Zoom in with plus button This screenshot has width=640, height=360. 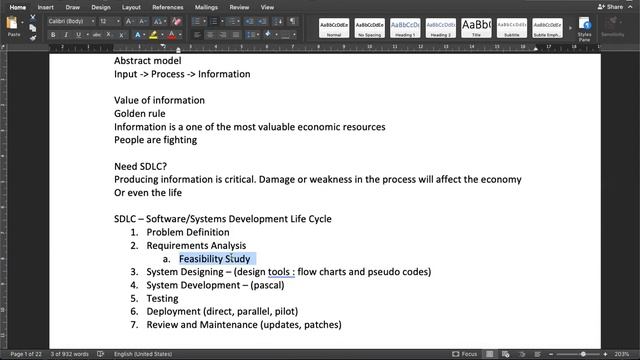click(605, 354)
